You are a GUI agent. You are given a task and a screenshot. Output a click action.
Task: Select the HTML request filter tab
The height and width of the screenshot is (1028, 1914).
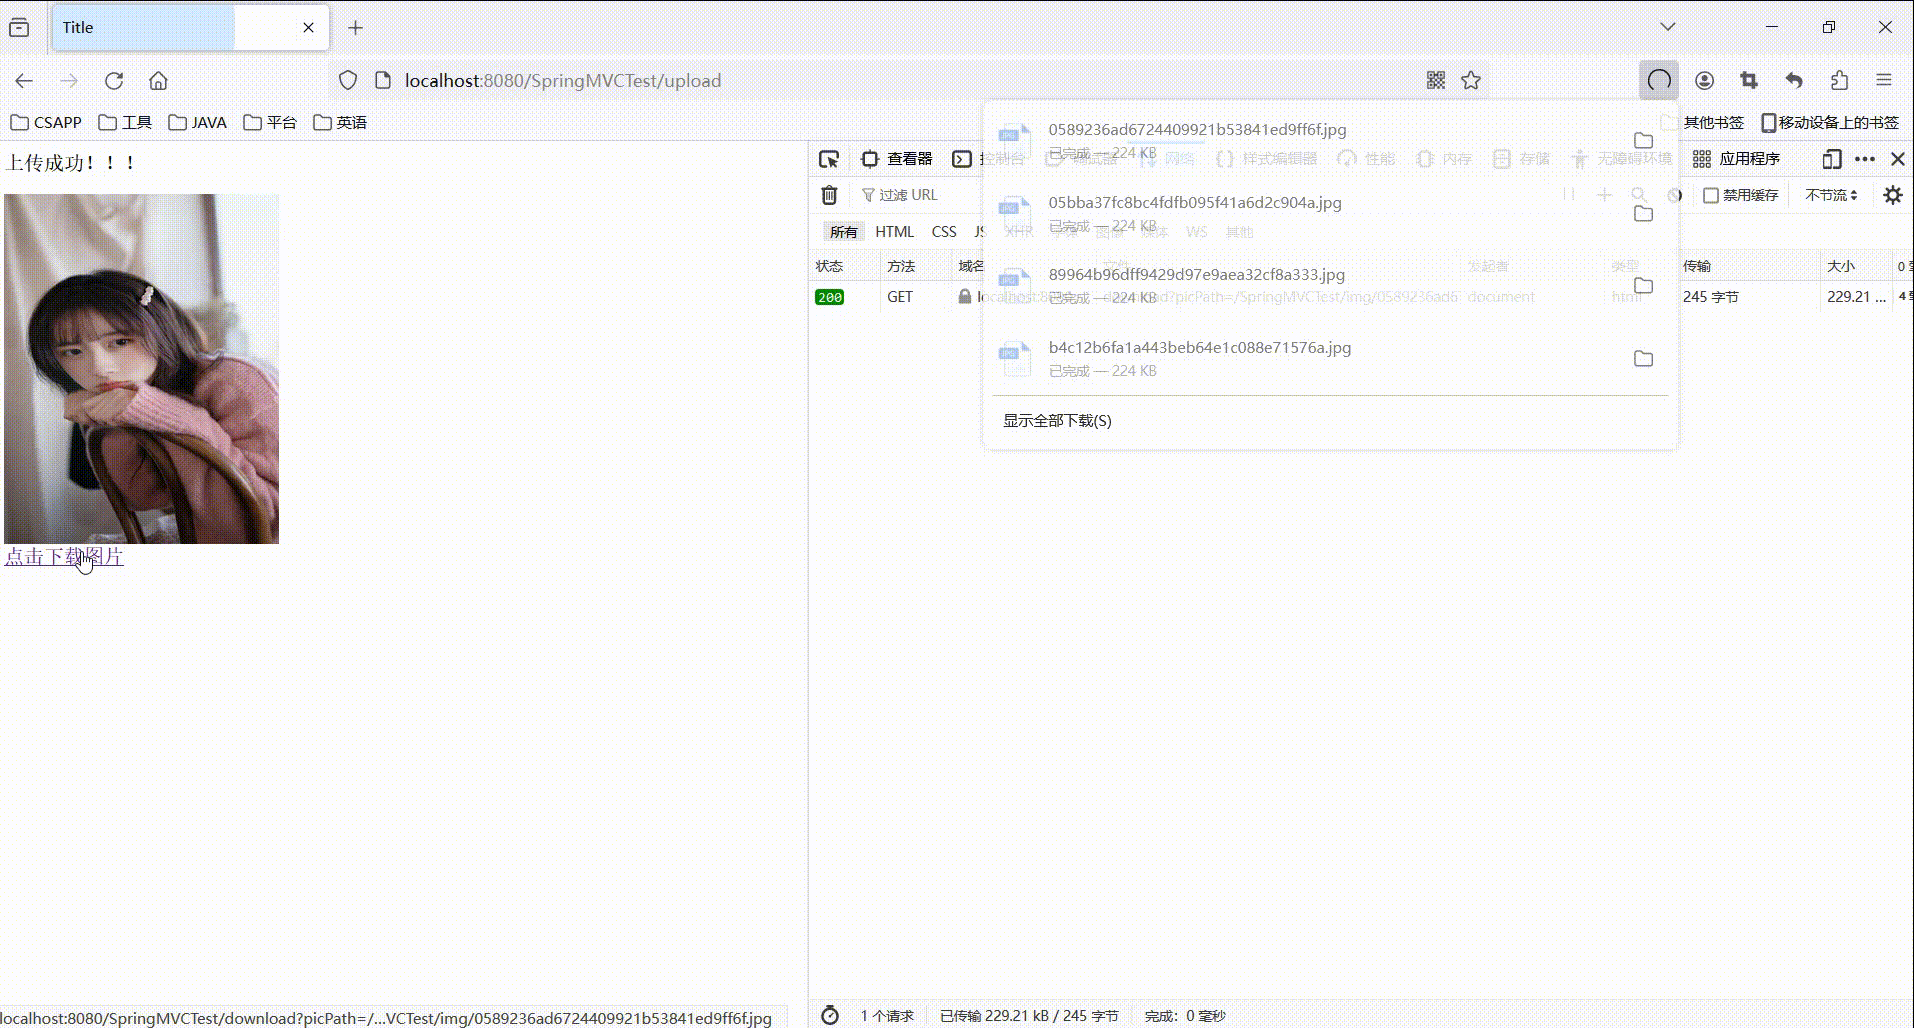(x=895, y=231)
